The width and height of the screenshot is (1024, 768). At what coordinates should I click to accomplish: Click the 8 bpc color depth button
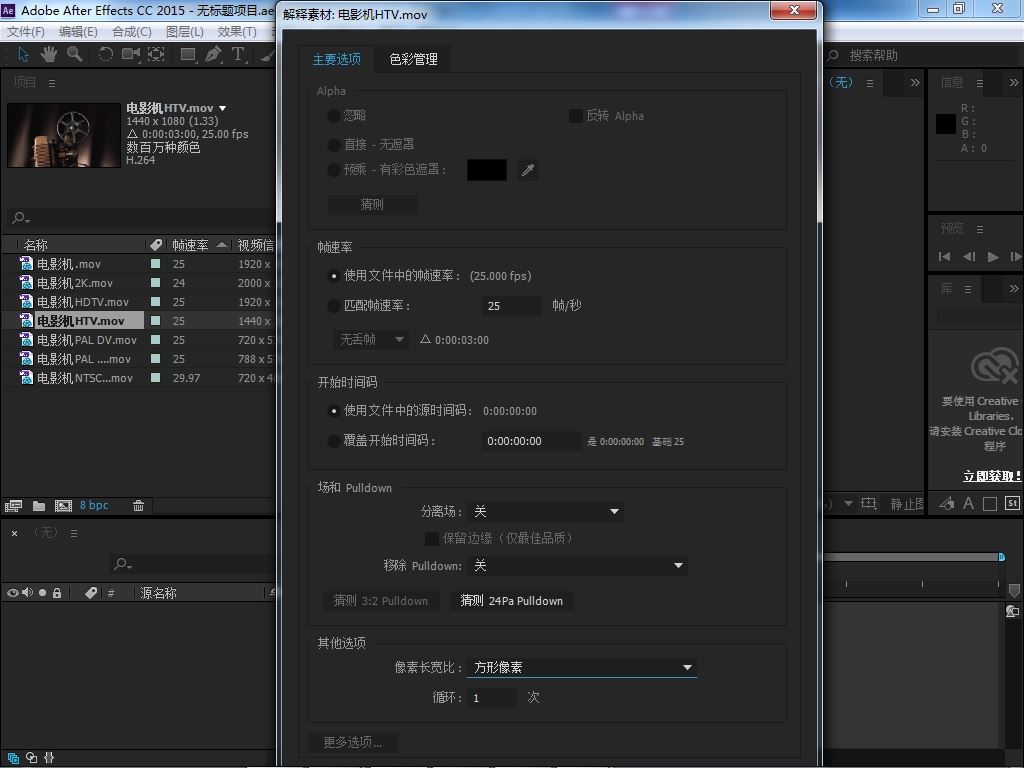coord(94,505)
